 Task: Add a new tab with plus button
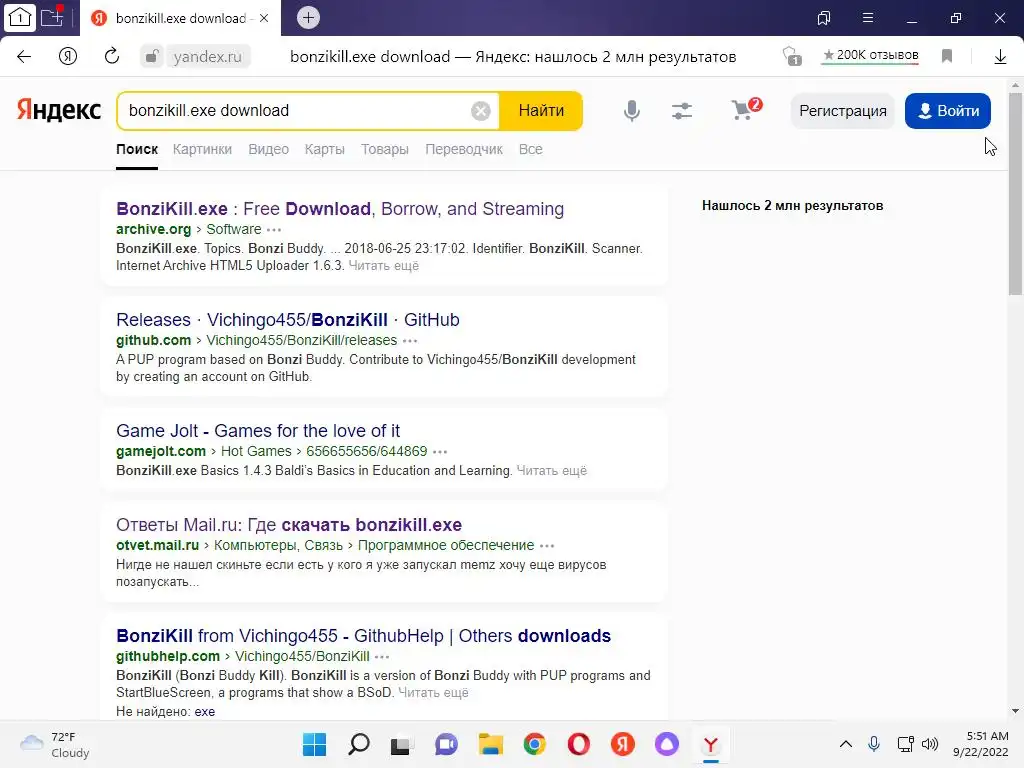click(x=308, y=18)
